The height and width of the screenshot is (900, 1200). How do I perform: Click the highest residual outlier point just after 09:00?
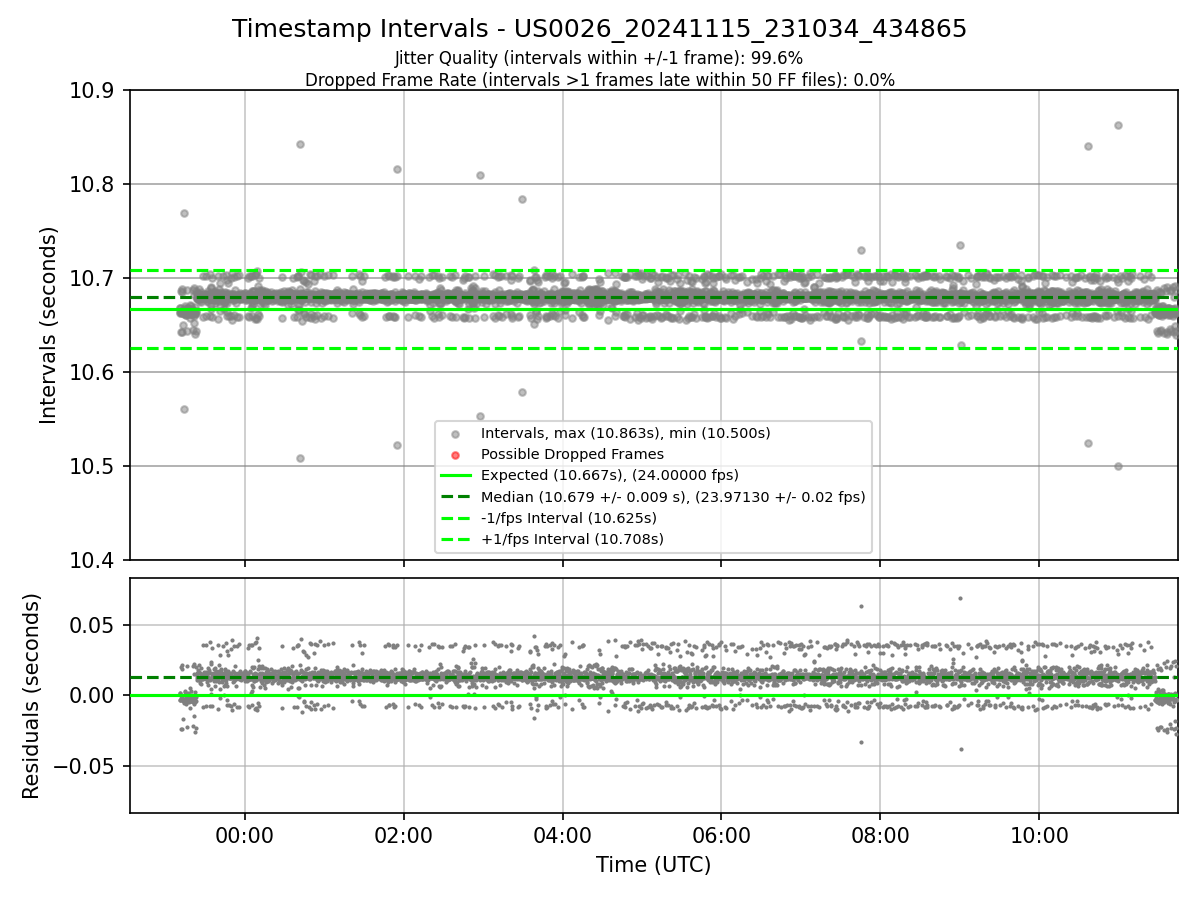(960, 599)
